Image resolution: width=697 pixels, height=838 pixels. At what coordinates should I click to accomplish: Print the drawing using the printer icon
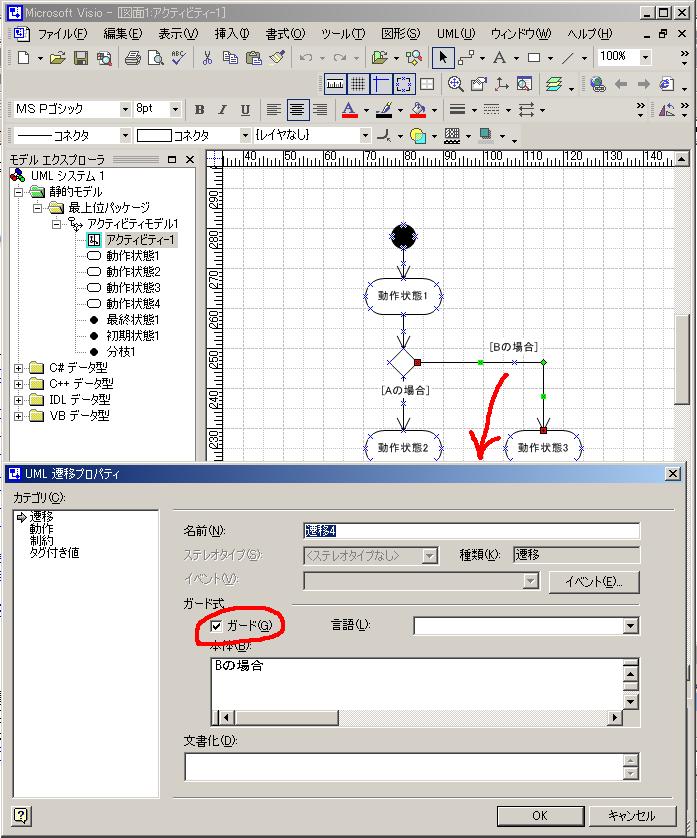[133, 58]
